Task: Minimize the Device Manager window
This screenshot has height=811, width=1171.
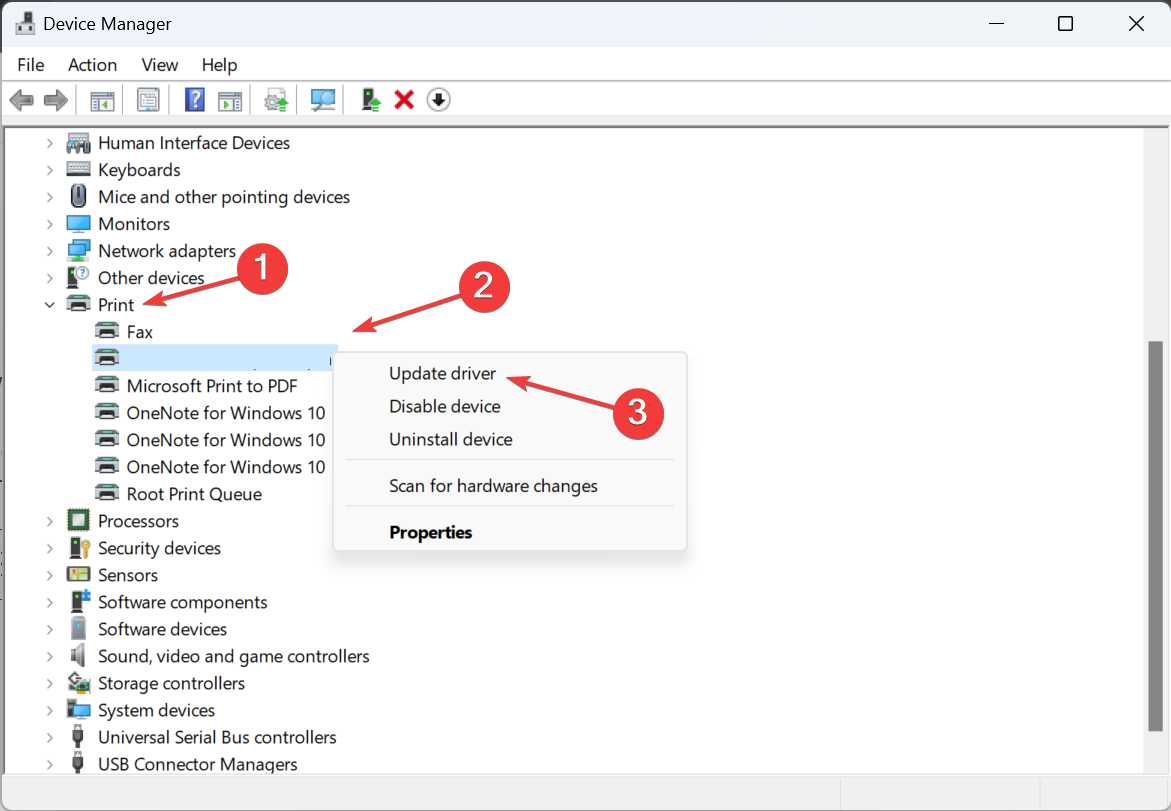Action: (x=996, y=24)
